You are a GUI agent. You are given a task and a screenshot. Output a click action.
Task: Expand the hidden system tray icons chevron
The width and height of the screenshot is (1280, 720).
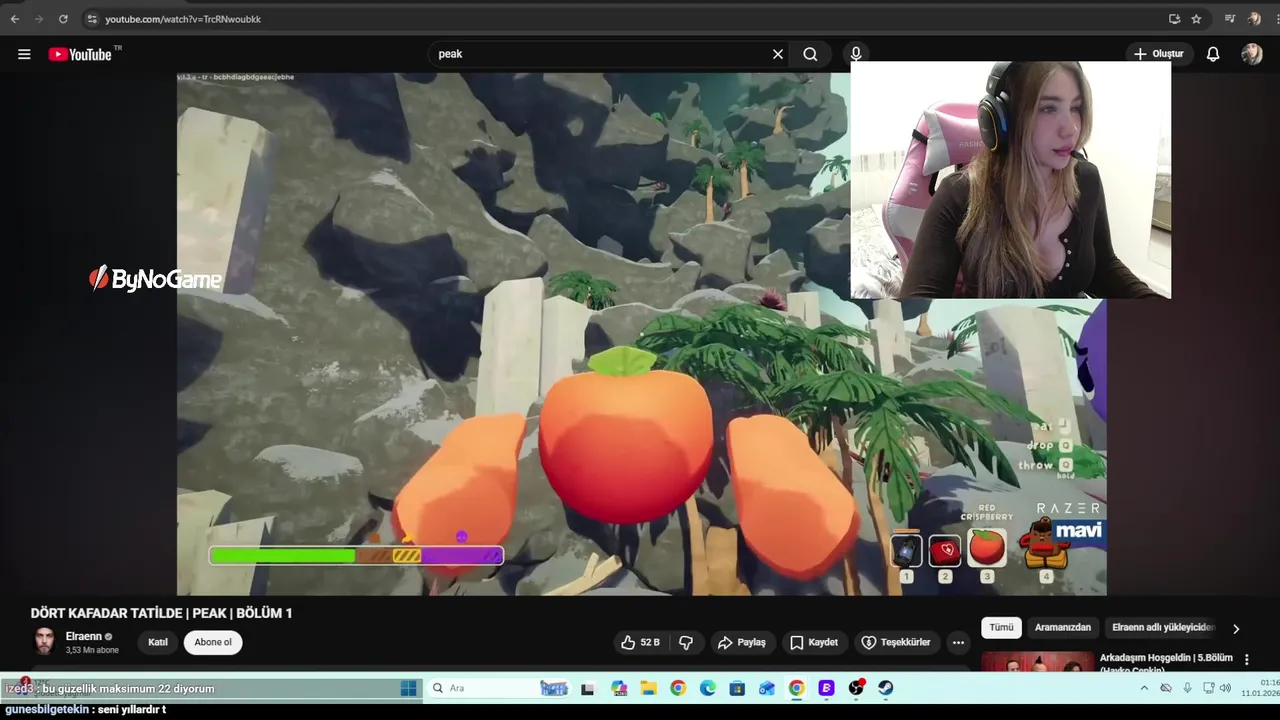pyautogui.click(x=1144, y=688)
